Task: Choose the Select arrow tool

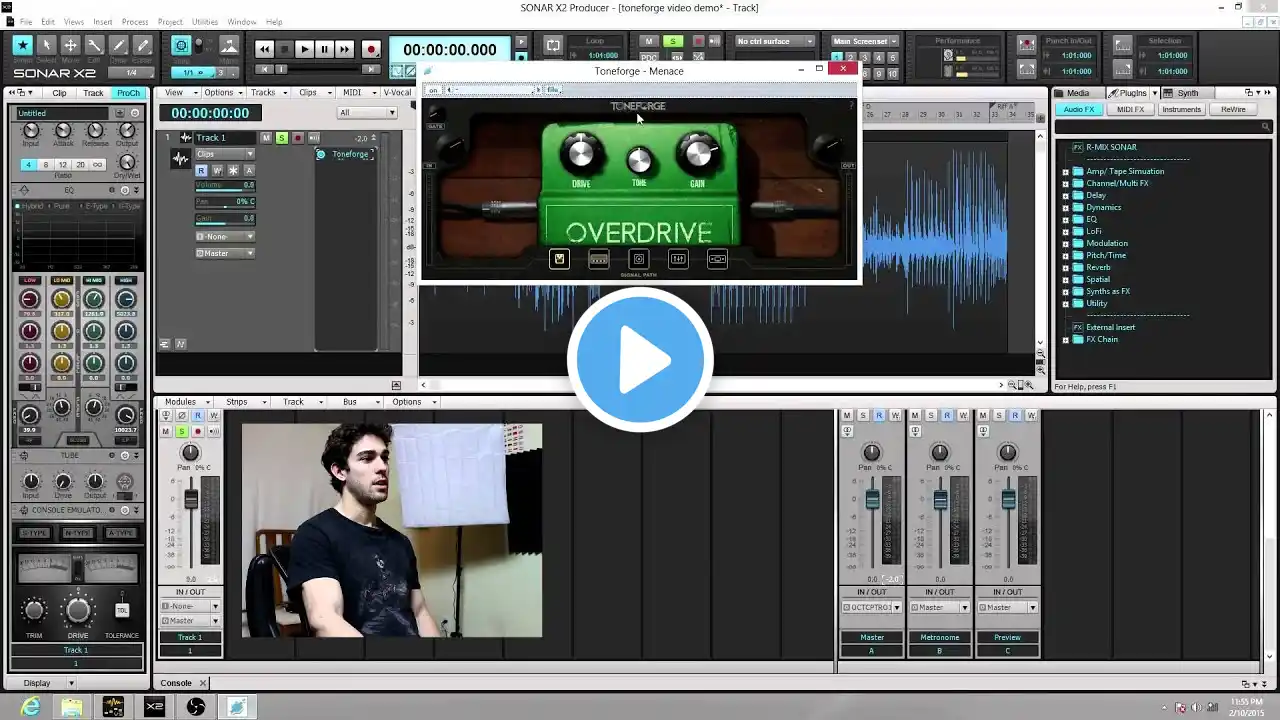Action: click(46, 46)
